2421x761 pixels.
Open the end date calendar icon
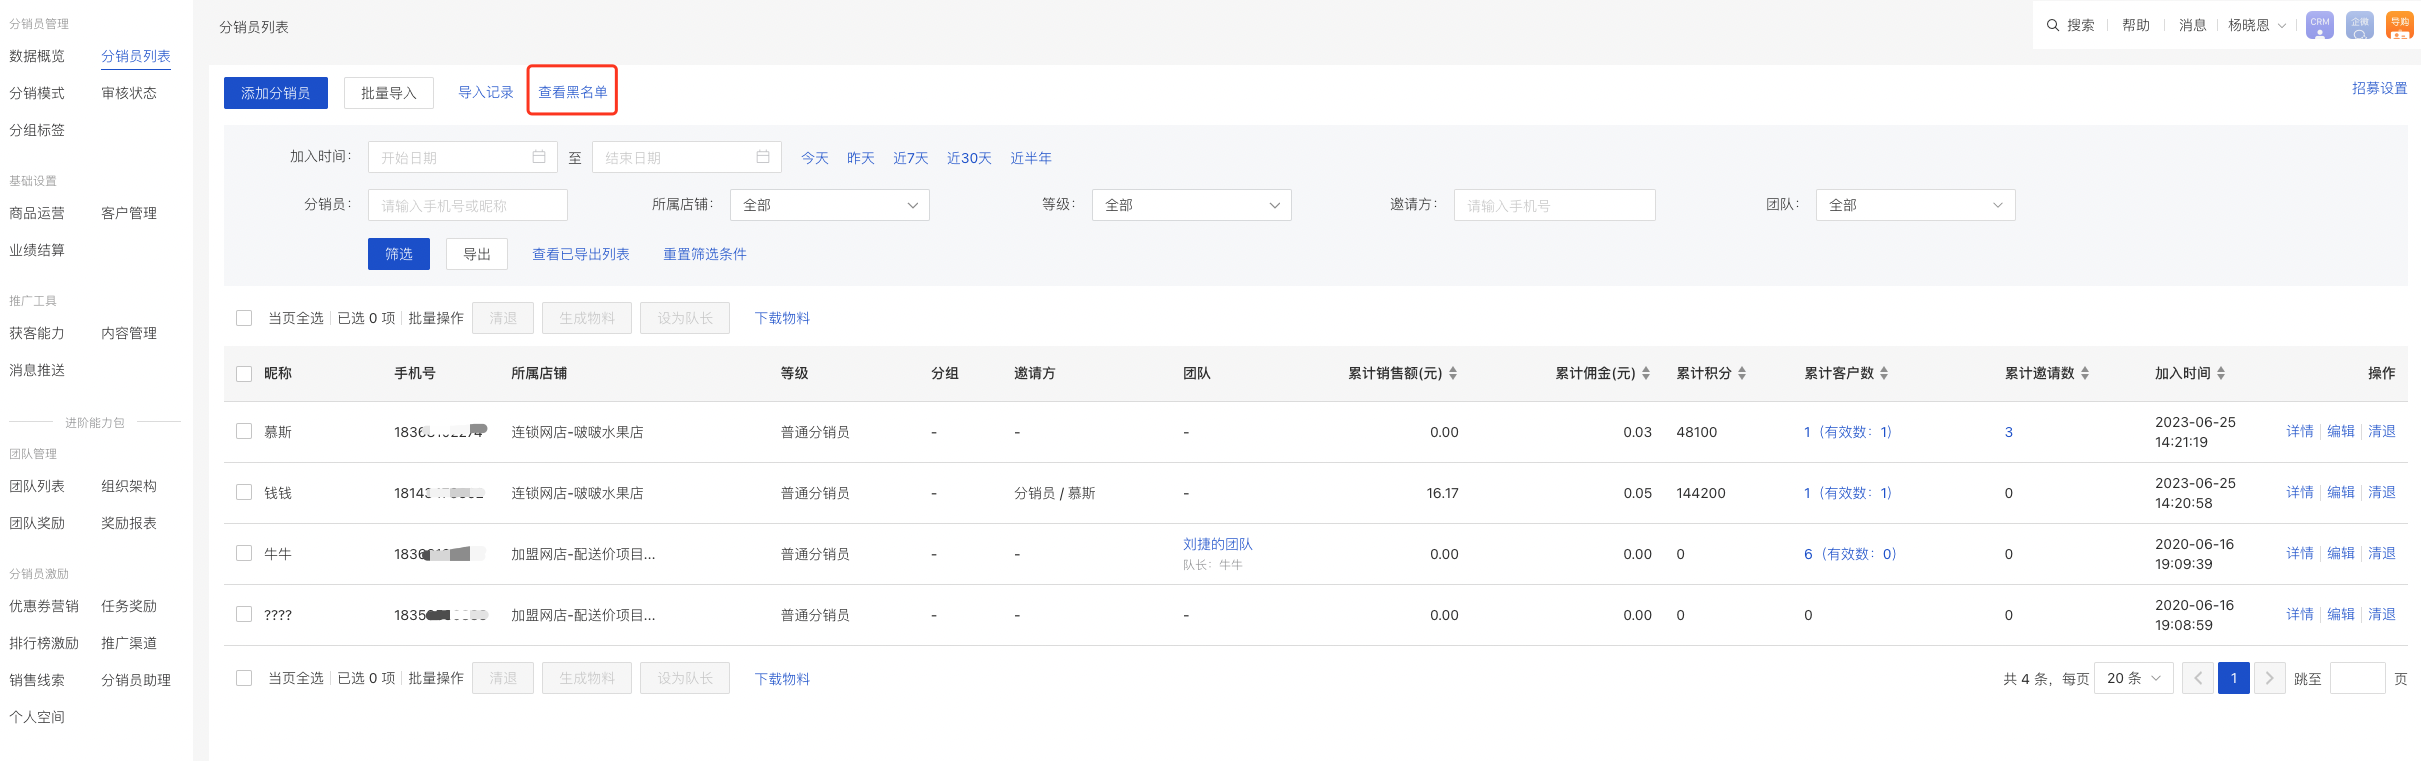click(x=762, y=157)
